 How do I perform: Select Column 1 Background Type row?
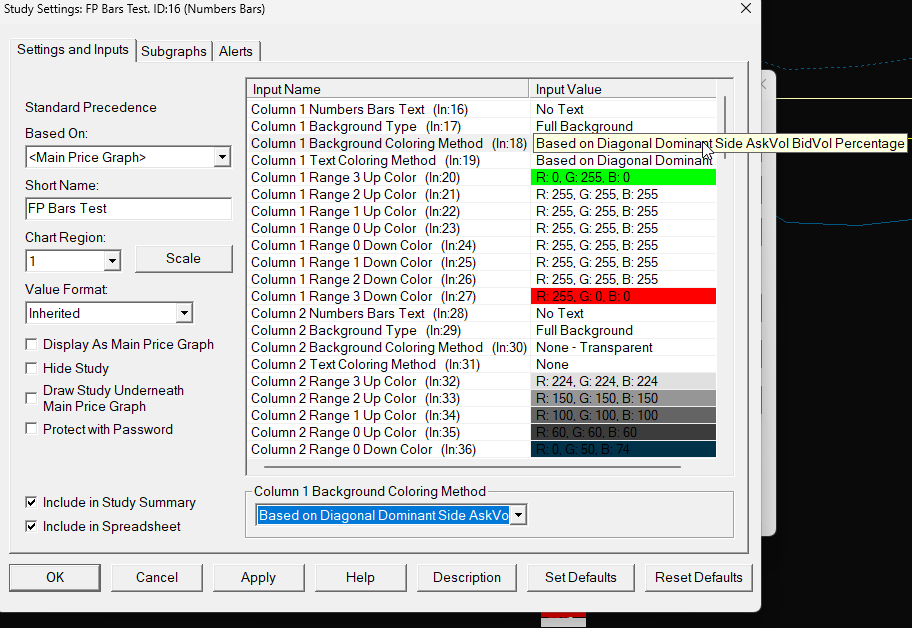pos(483,126)
